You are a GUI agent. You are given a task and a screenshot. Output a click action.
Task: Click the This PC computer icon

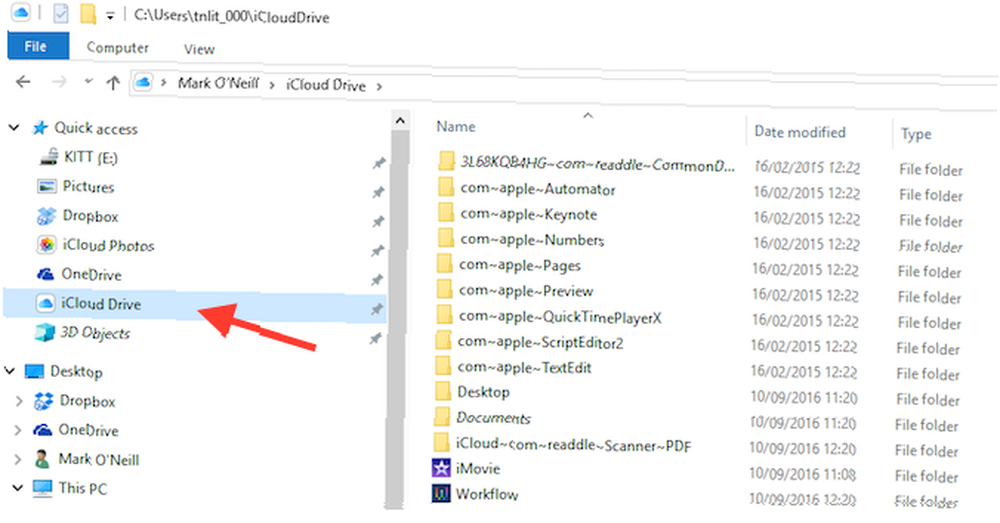tap(42, 488)
